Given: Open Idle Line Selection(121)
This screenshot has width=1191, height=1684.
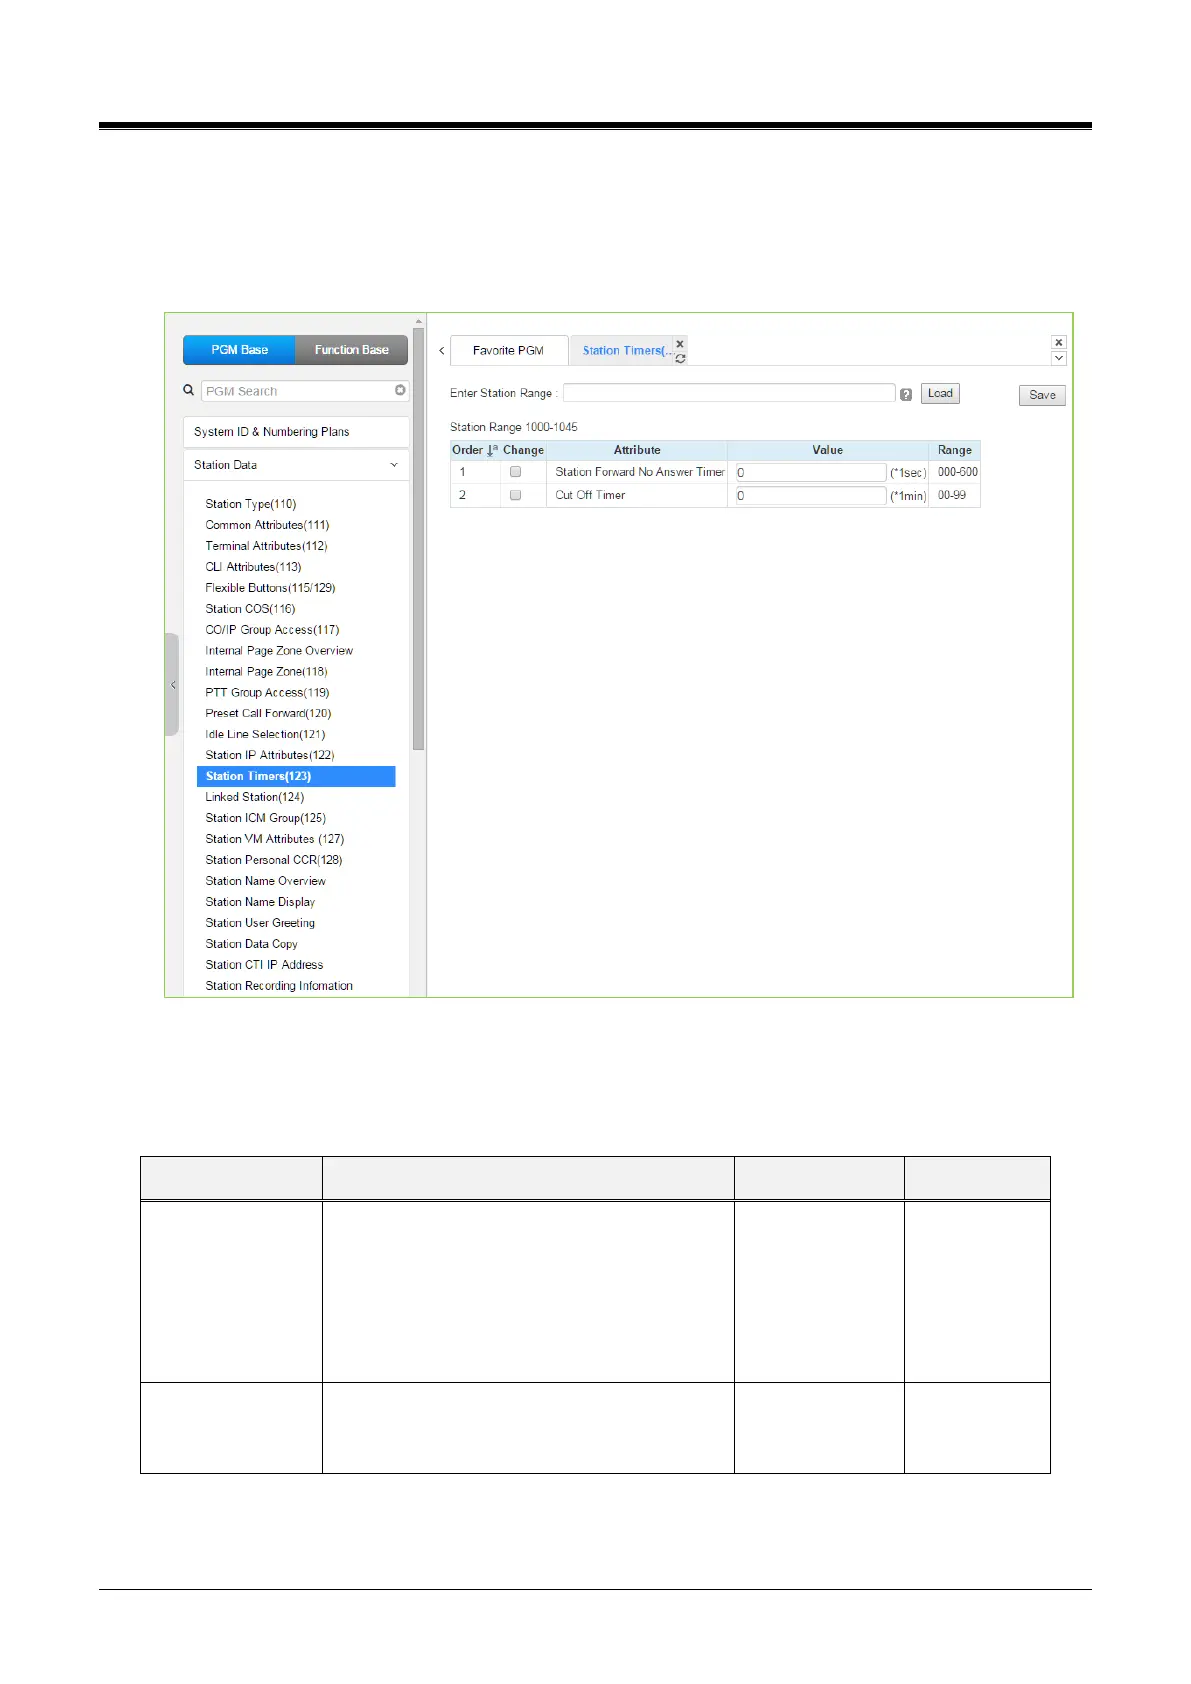Looking at the screenshot, I should click(x=265, y=735).
